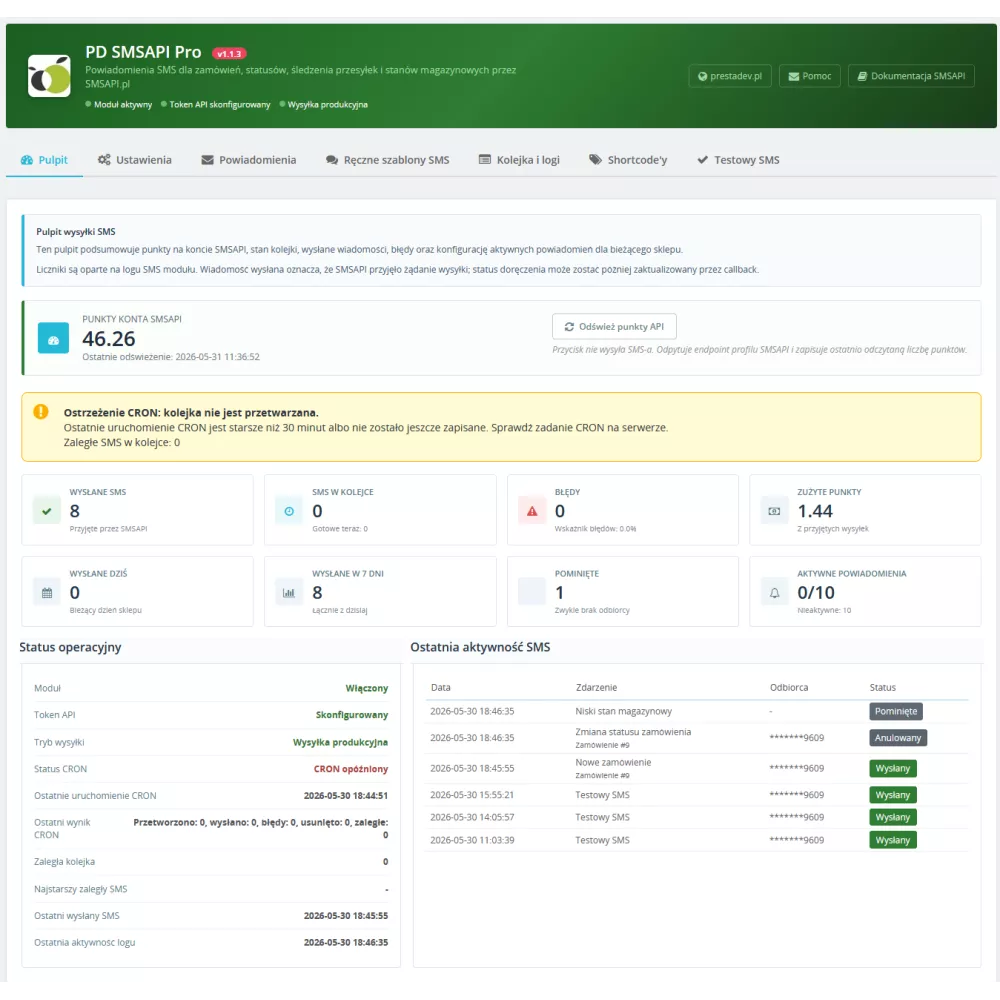Go to Ręczne szablony SMS tab
Viewport: 1000px width, 1000px height.
[x=388, y=160]
